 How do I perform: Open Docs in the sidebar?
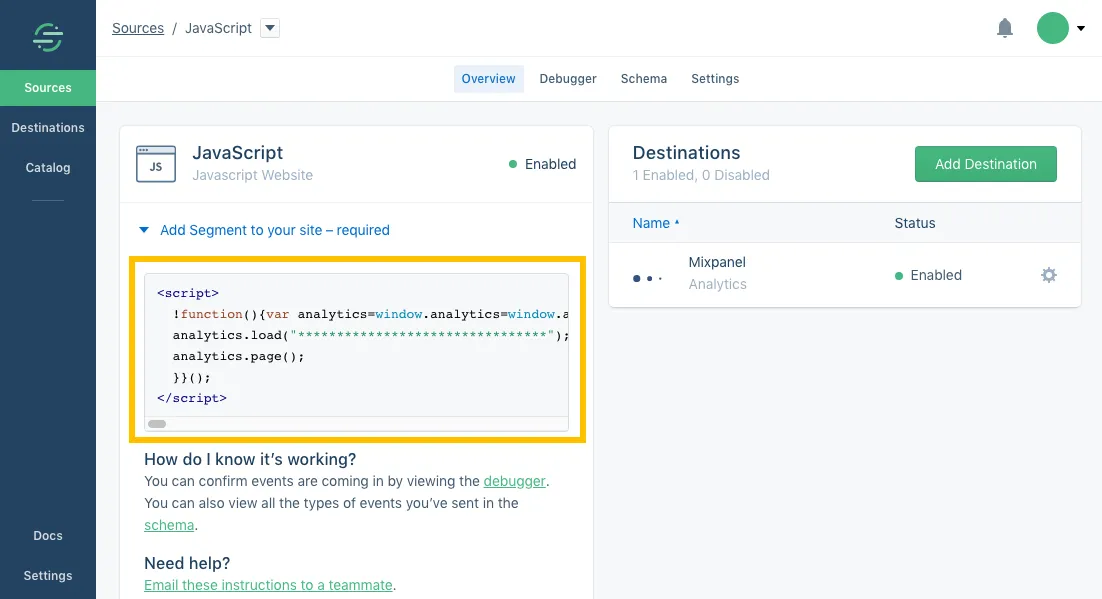click(x=48, y=536)
